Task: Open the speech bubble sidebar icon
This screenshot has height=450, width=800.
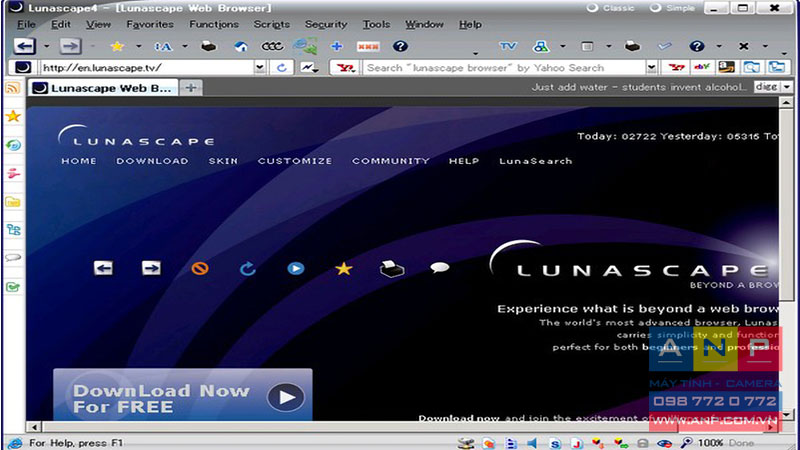Action: click(x=13, y=258)
